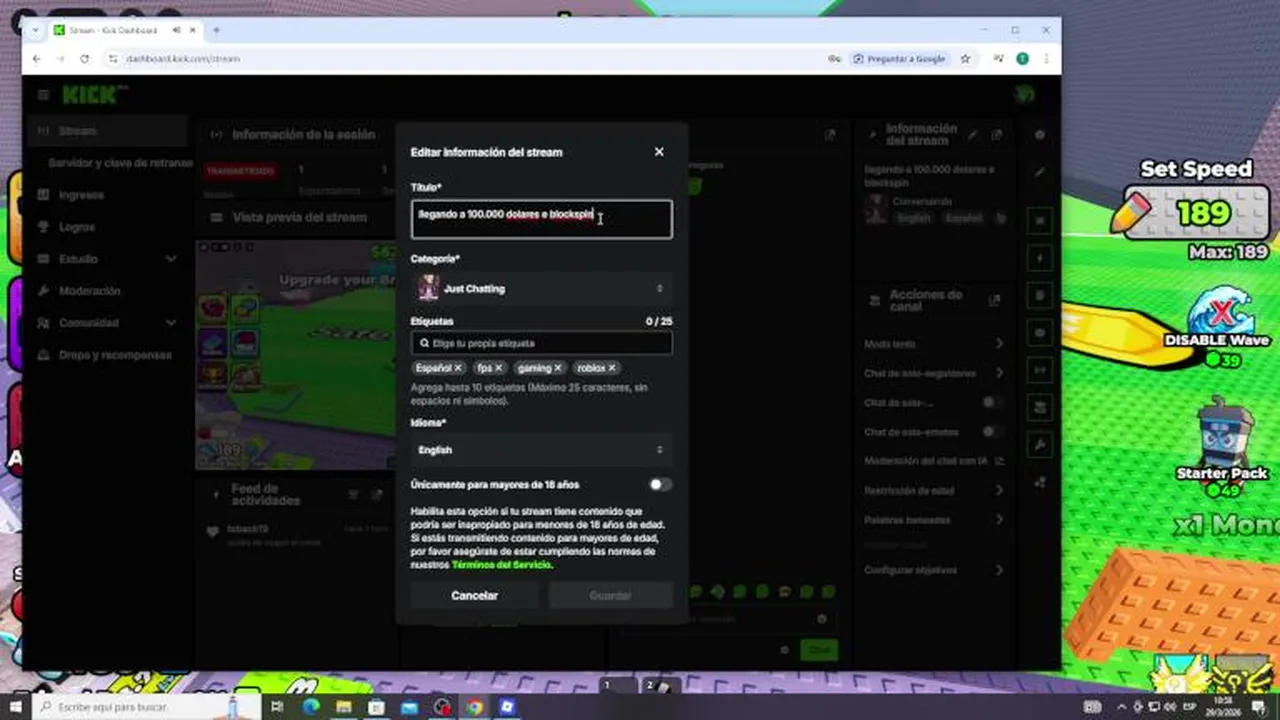Pop out the Información del stream panel
1280x720 pixels.
996,134
